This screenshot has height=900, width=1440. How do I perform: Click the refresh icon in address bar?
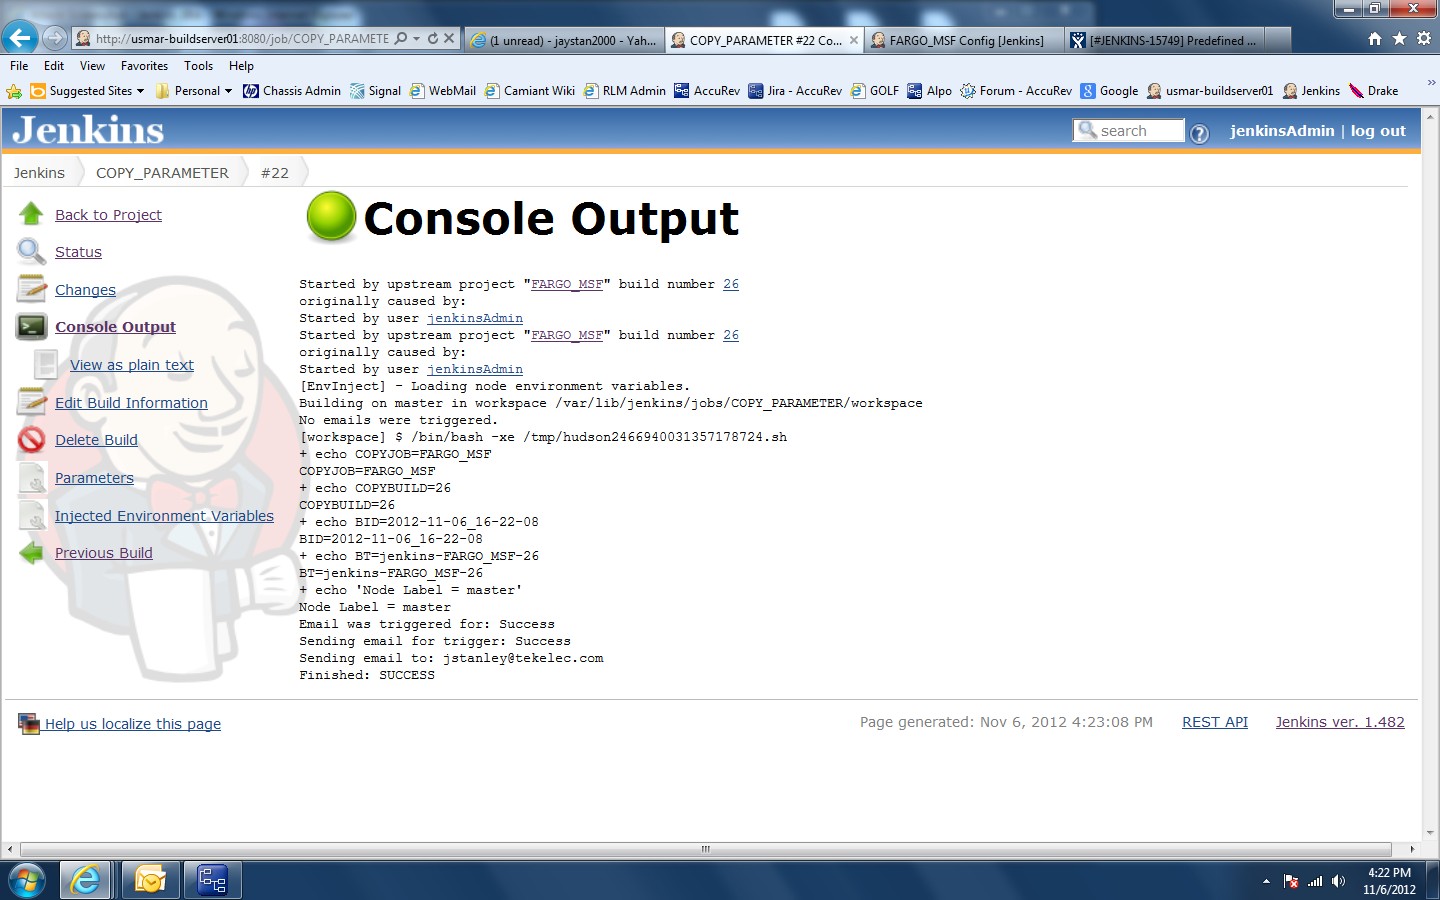point(432,38)
